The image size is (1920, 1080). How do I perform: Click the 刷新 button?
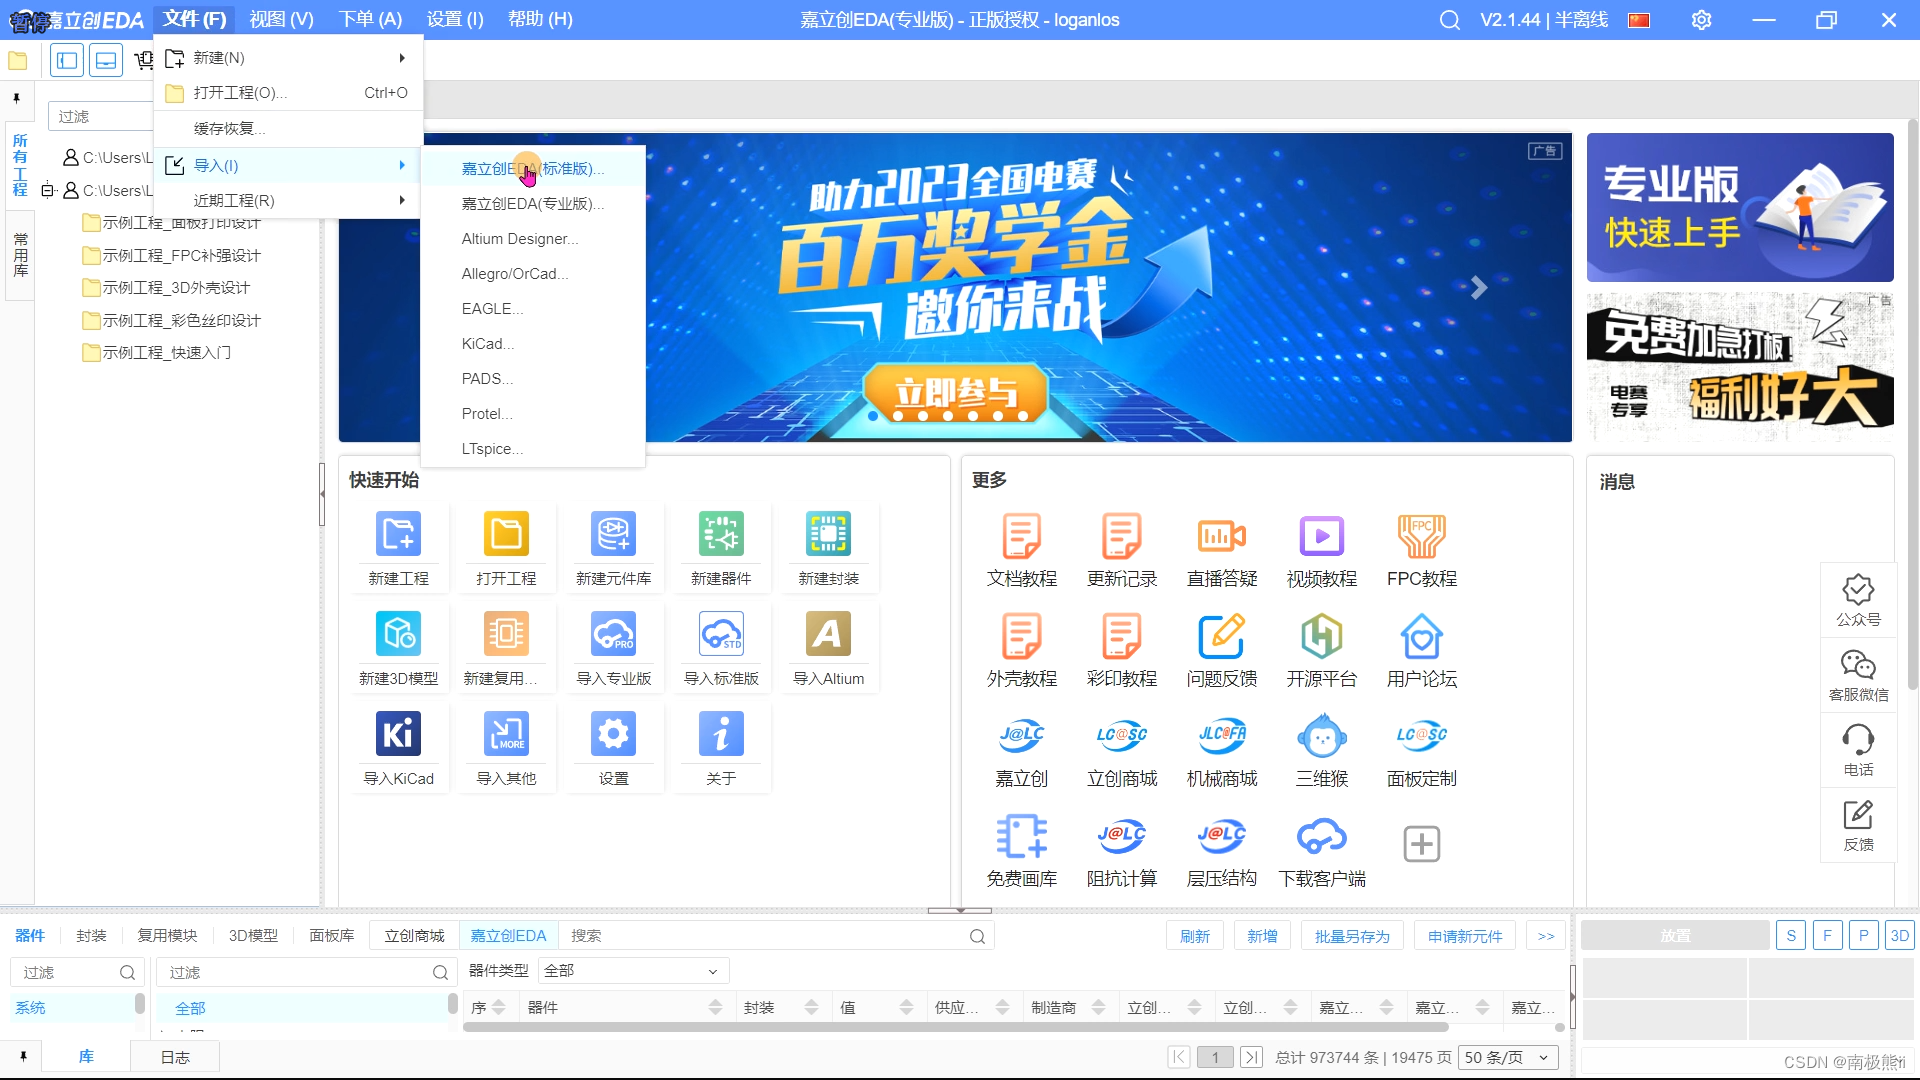(1194, 936)
